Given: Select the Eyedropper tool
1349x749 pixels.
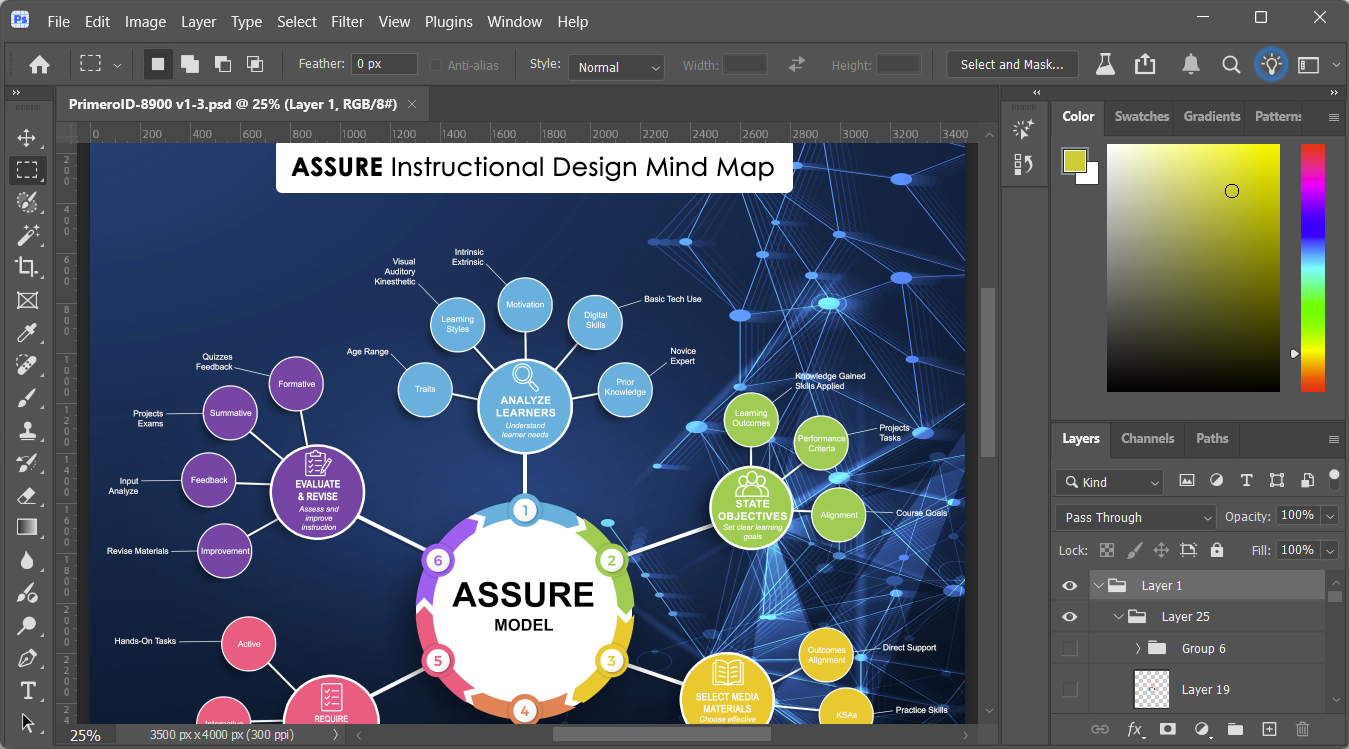Looking at the screenshot, I should pyautogui.click(x=28, y=332).
